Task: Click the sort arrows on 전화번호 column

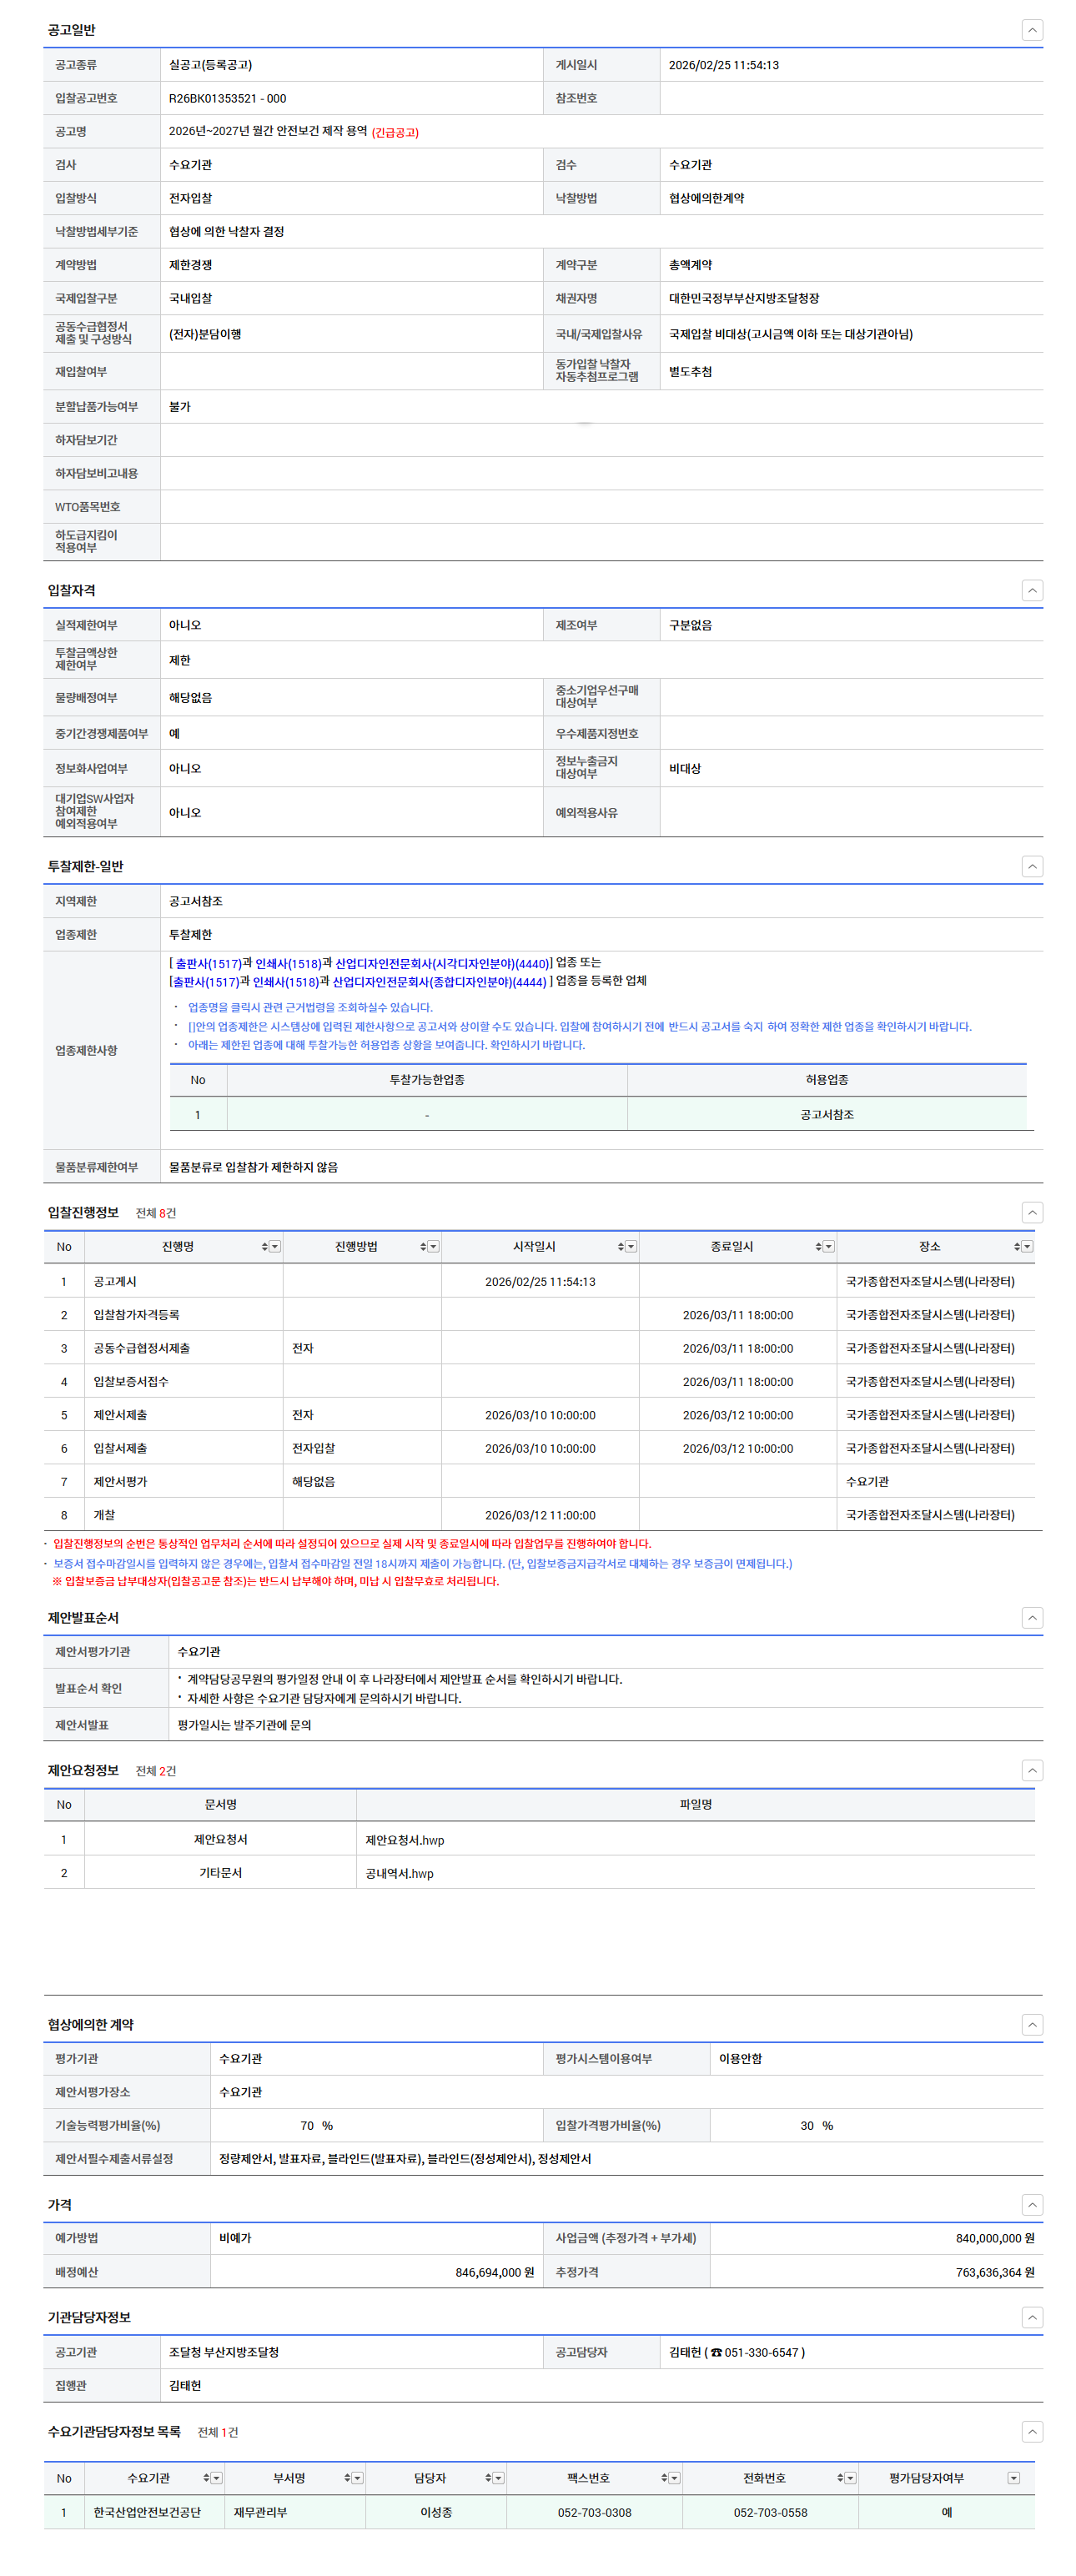Action: coord(840,2477)
